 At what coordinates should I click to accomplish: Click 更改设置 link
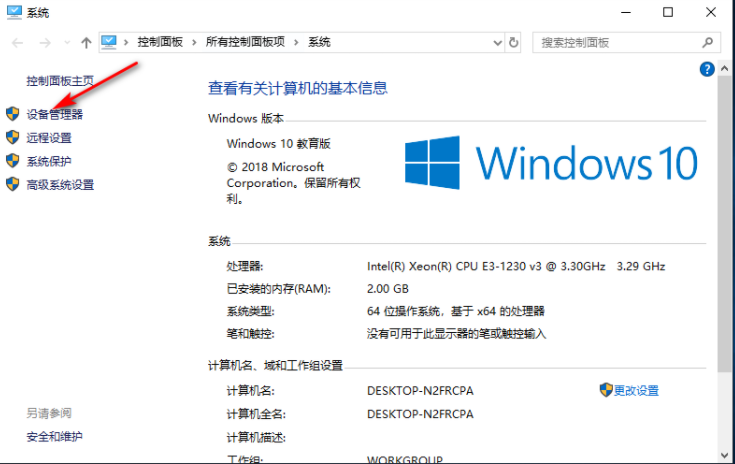pyautogui.click(x=637, y=390)
